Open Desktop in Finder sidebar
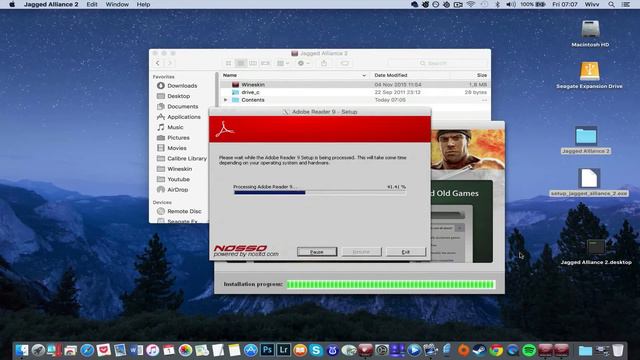Screen dimensions: 640x360 (x=174, y=96)
